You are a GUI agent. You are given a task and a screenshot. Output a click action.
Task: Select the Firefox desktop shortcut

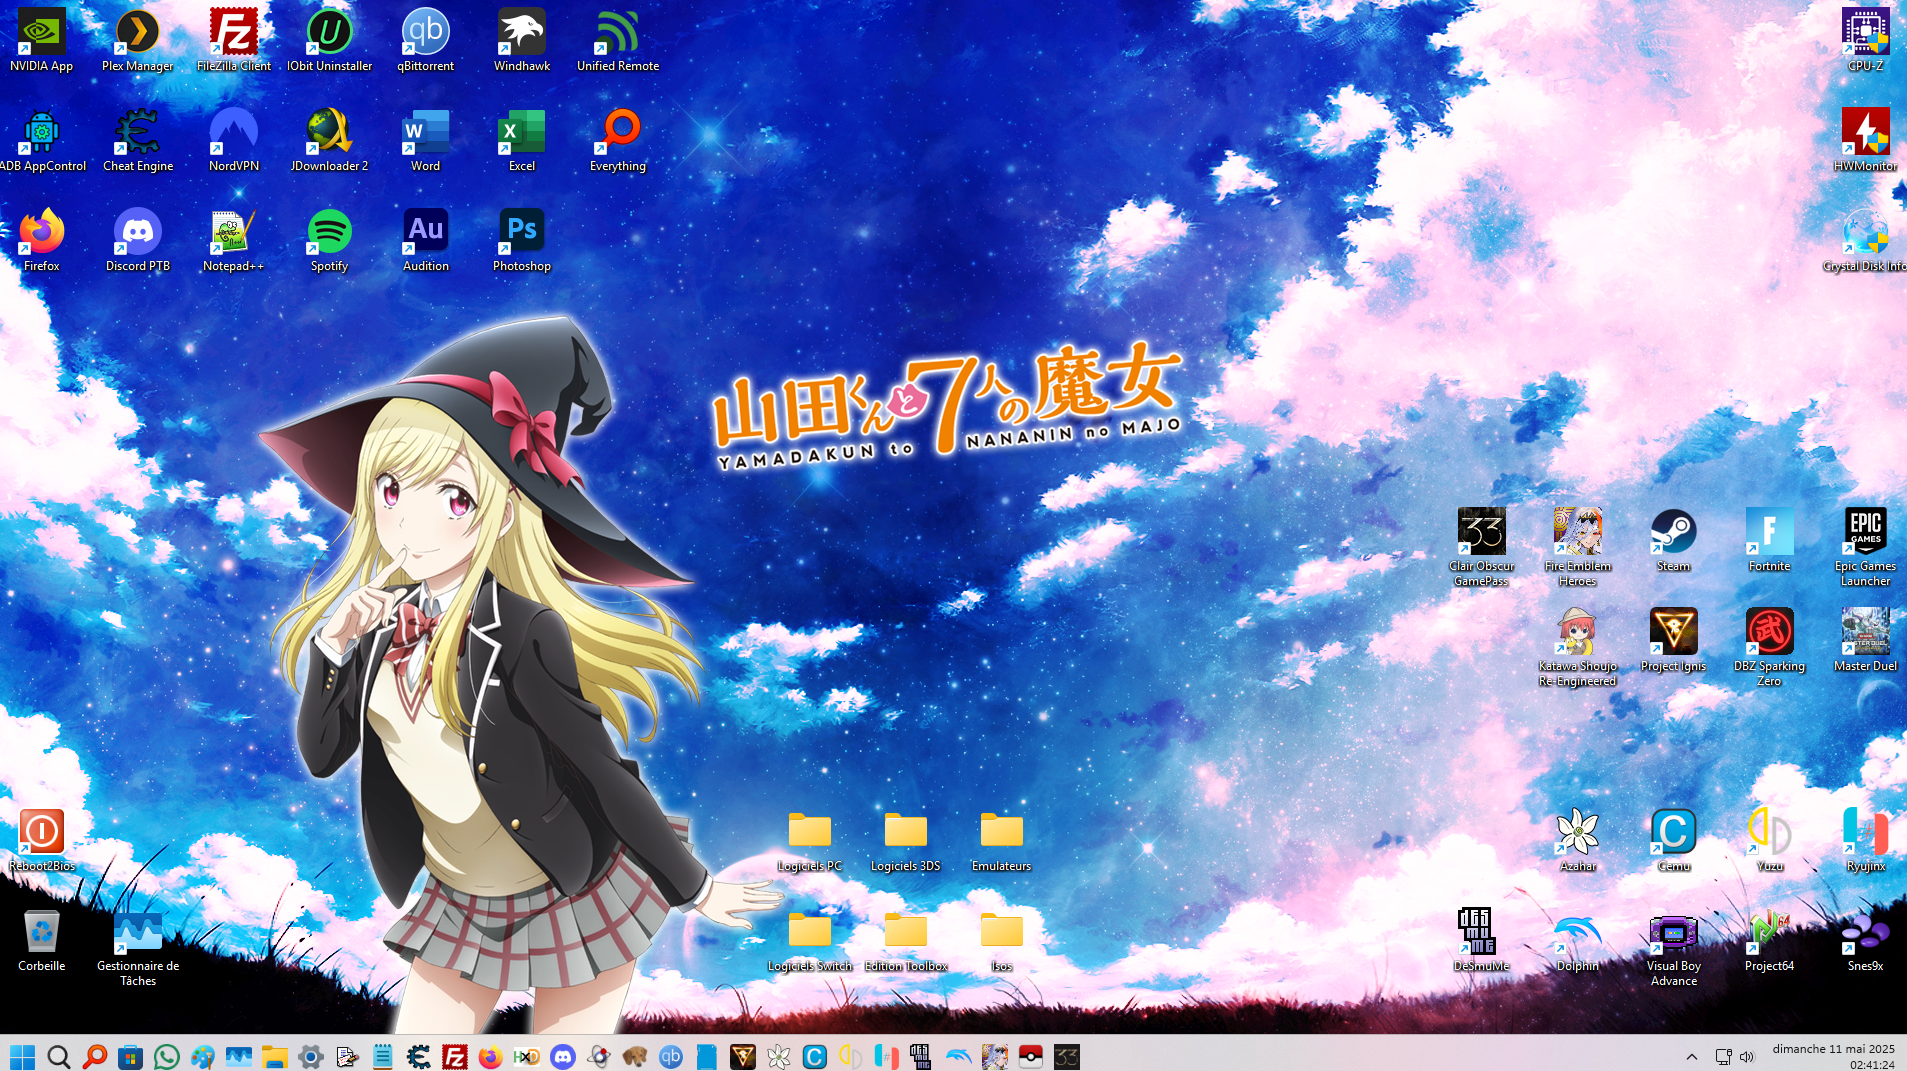click(41, 240)
